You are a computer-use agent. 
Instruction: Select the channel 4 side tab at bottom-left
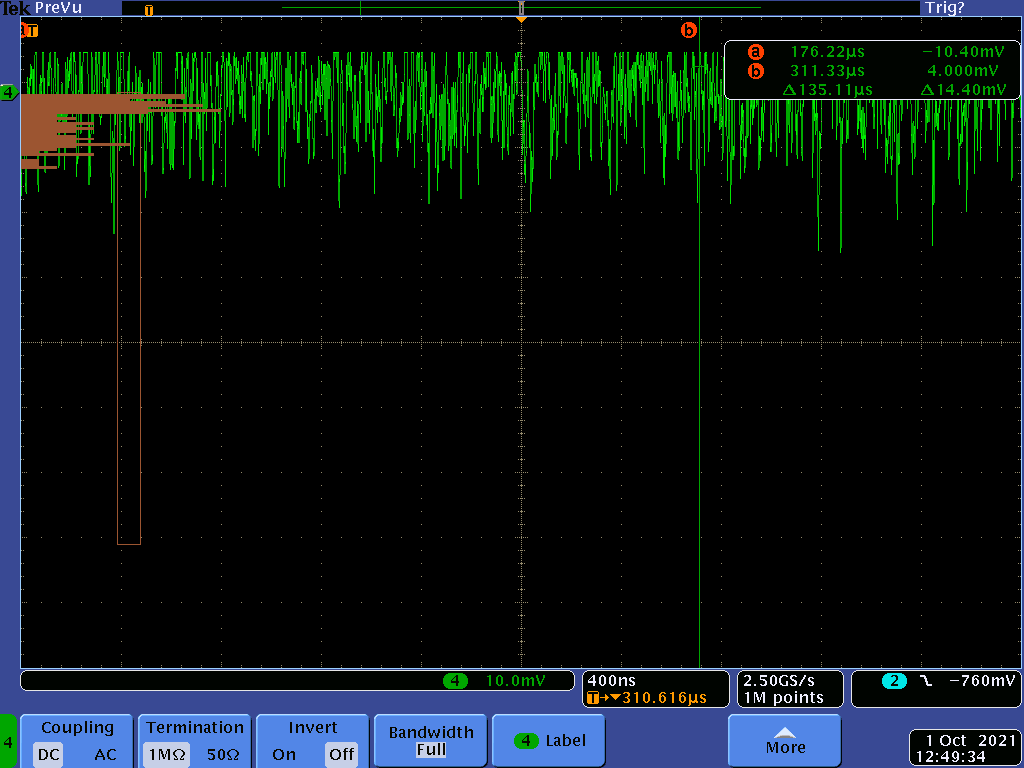[x=9, y=742]
